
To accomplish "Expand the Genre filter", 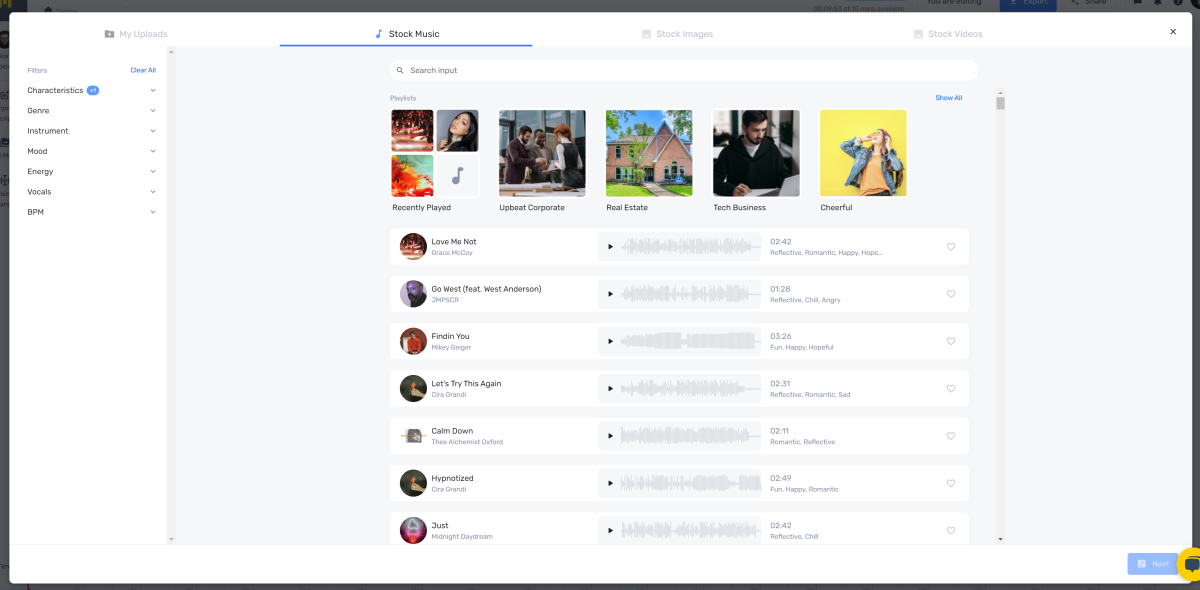I will [x=92, y=111].
